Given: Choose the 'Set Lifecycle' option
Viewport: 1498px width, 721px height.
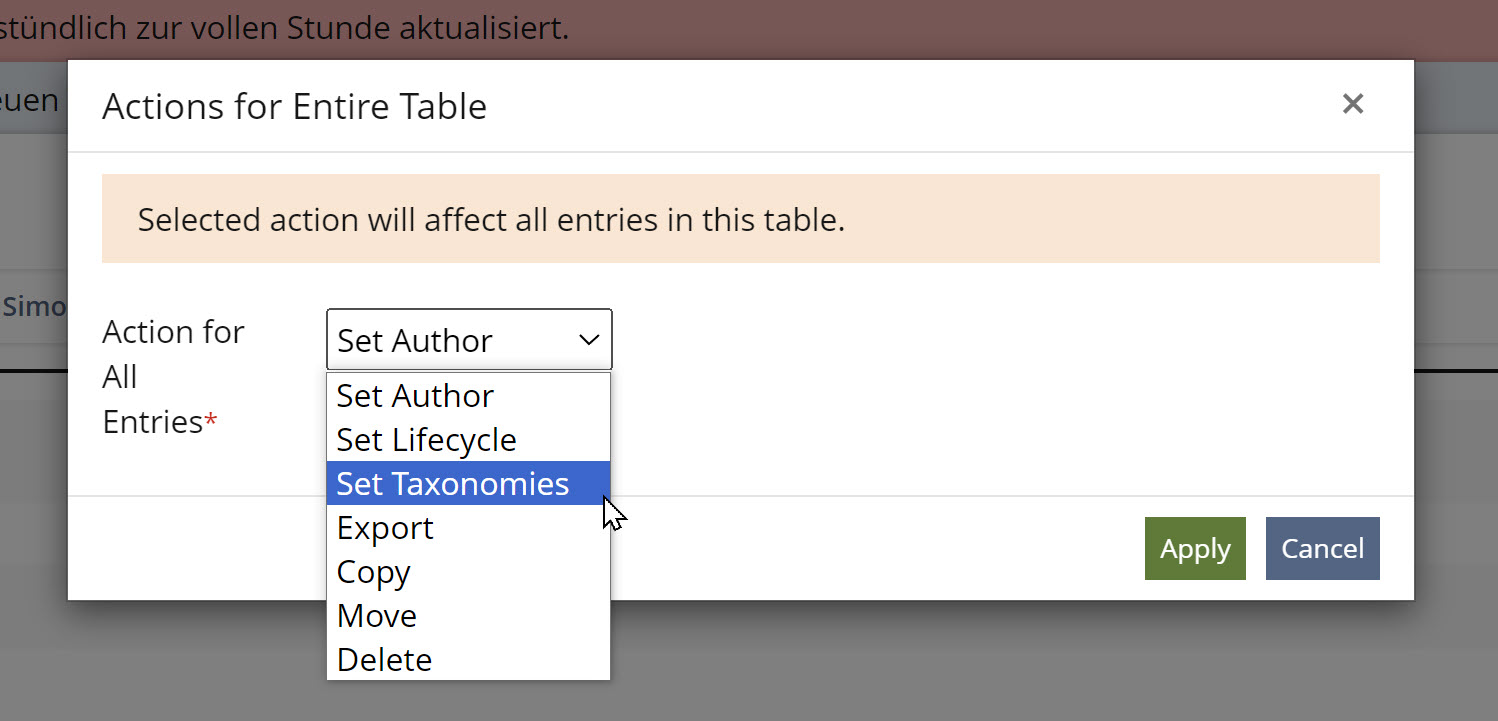Looking at the screenshot, I should (x=426, y=440).
